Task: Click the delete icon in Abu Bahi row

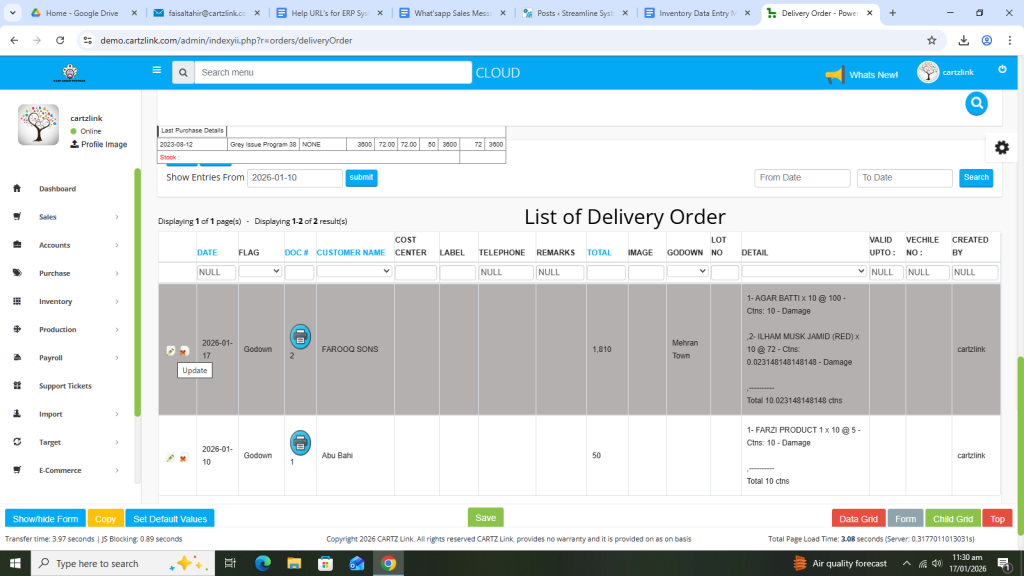Action: pos(183,458)
